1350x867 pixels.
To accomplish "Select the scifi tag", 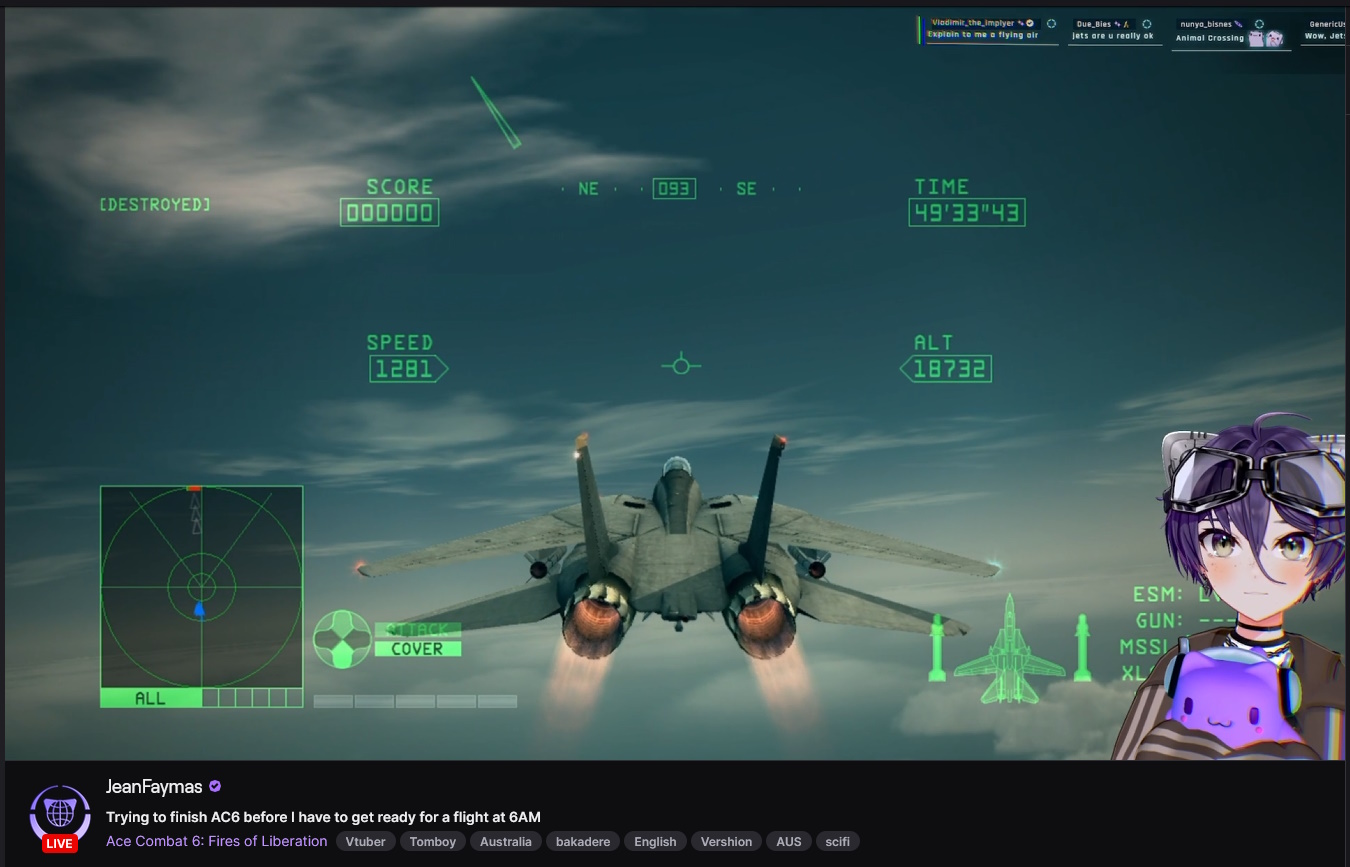I will (838, 842).
